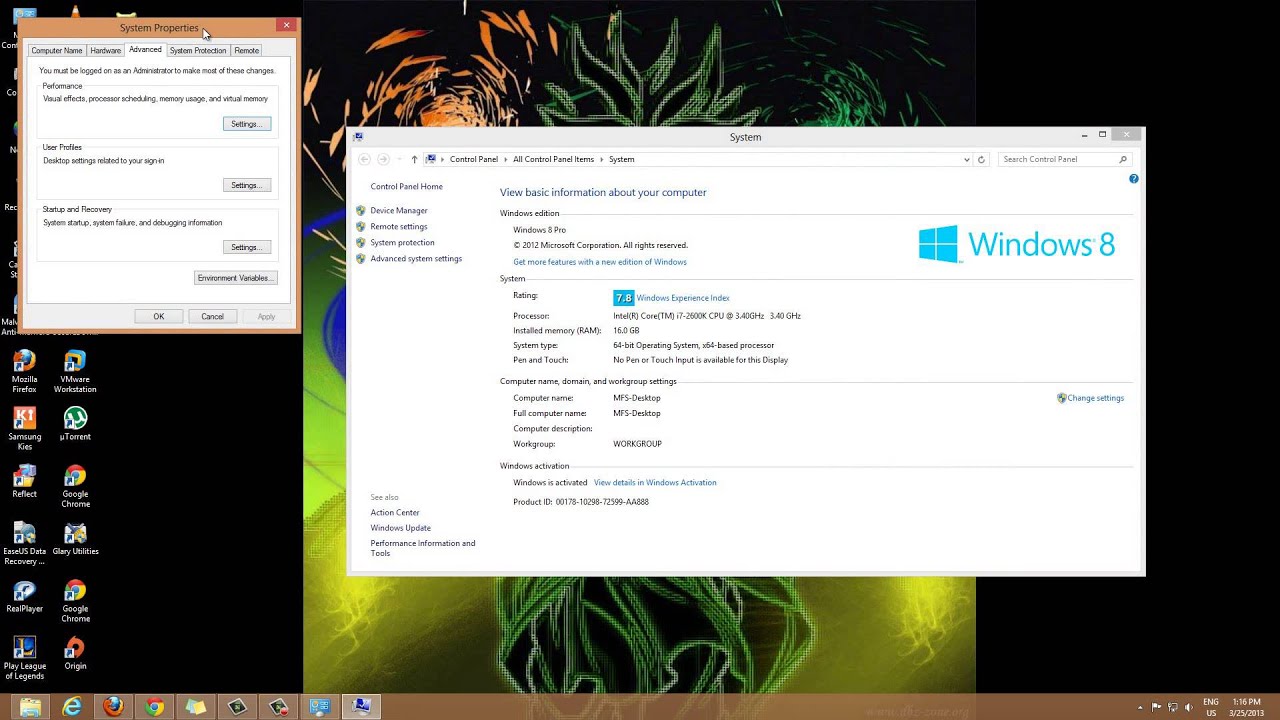Open Action Center flag in system tray

click(1156, 707)
